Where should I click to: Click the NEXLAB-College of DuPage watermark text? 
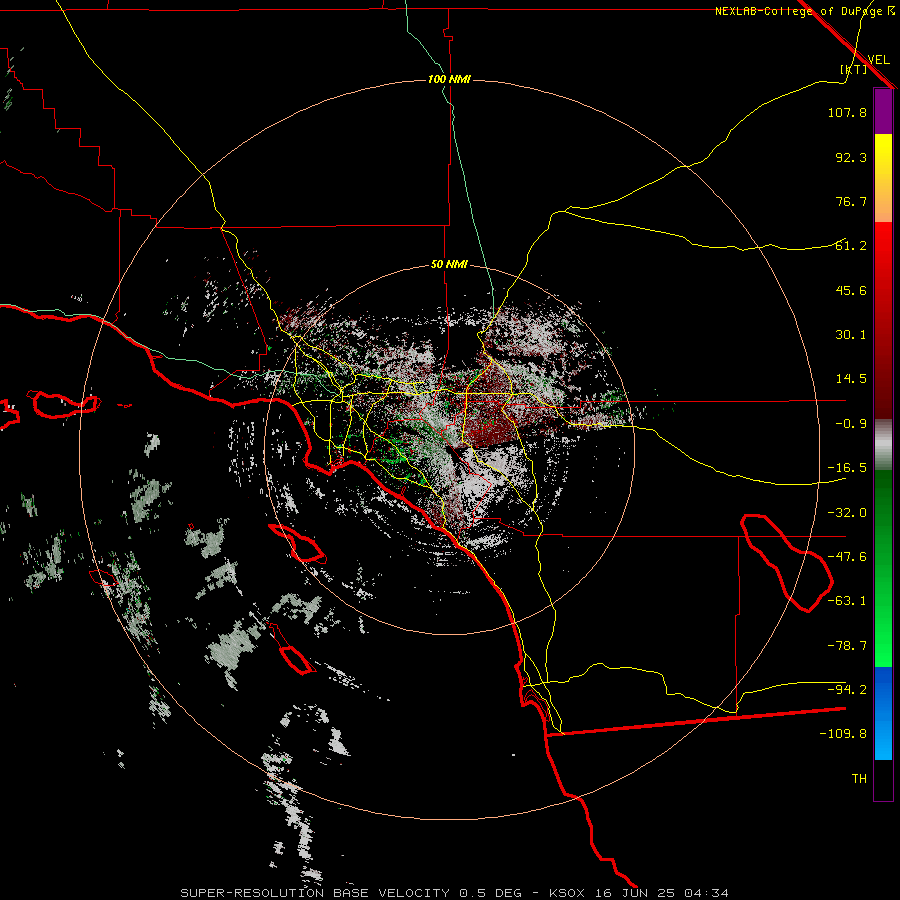point(805,11)
